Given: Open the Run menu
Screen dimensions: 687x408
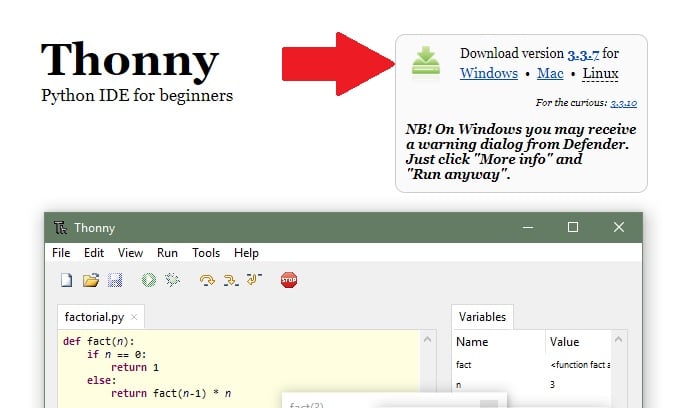Looking at the screenshot, I should 167,253.
